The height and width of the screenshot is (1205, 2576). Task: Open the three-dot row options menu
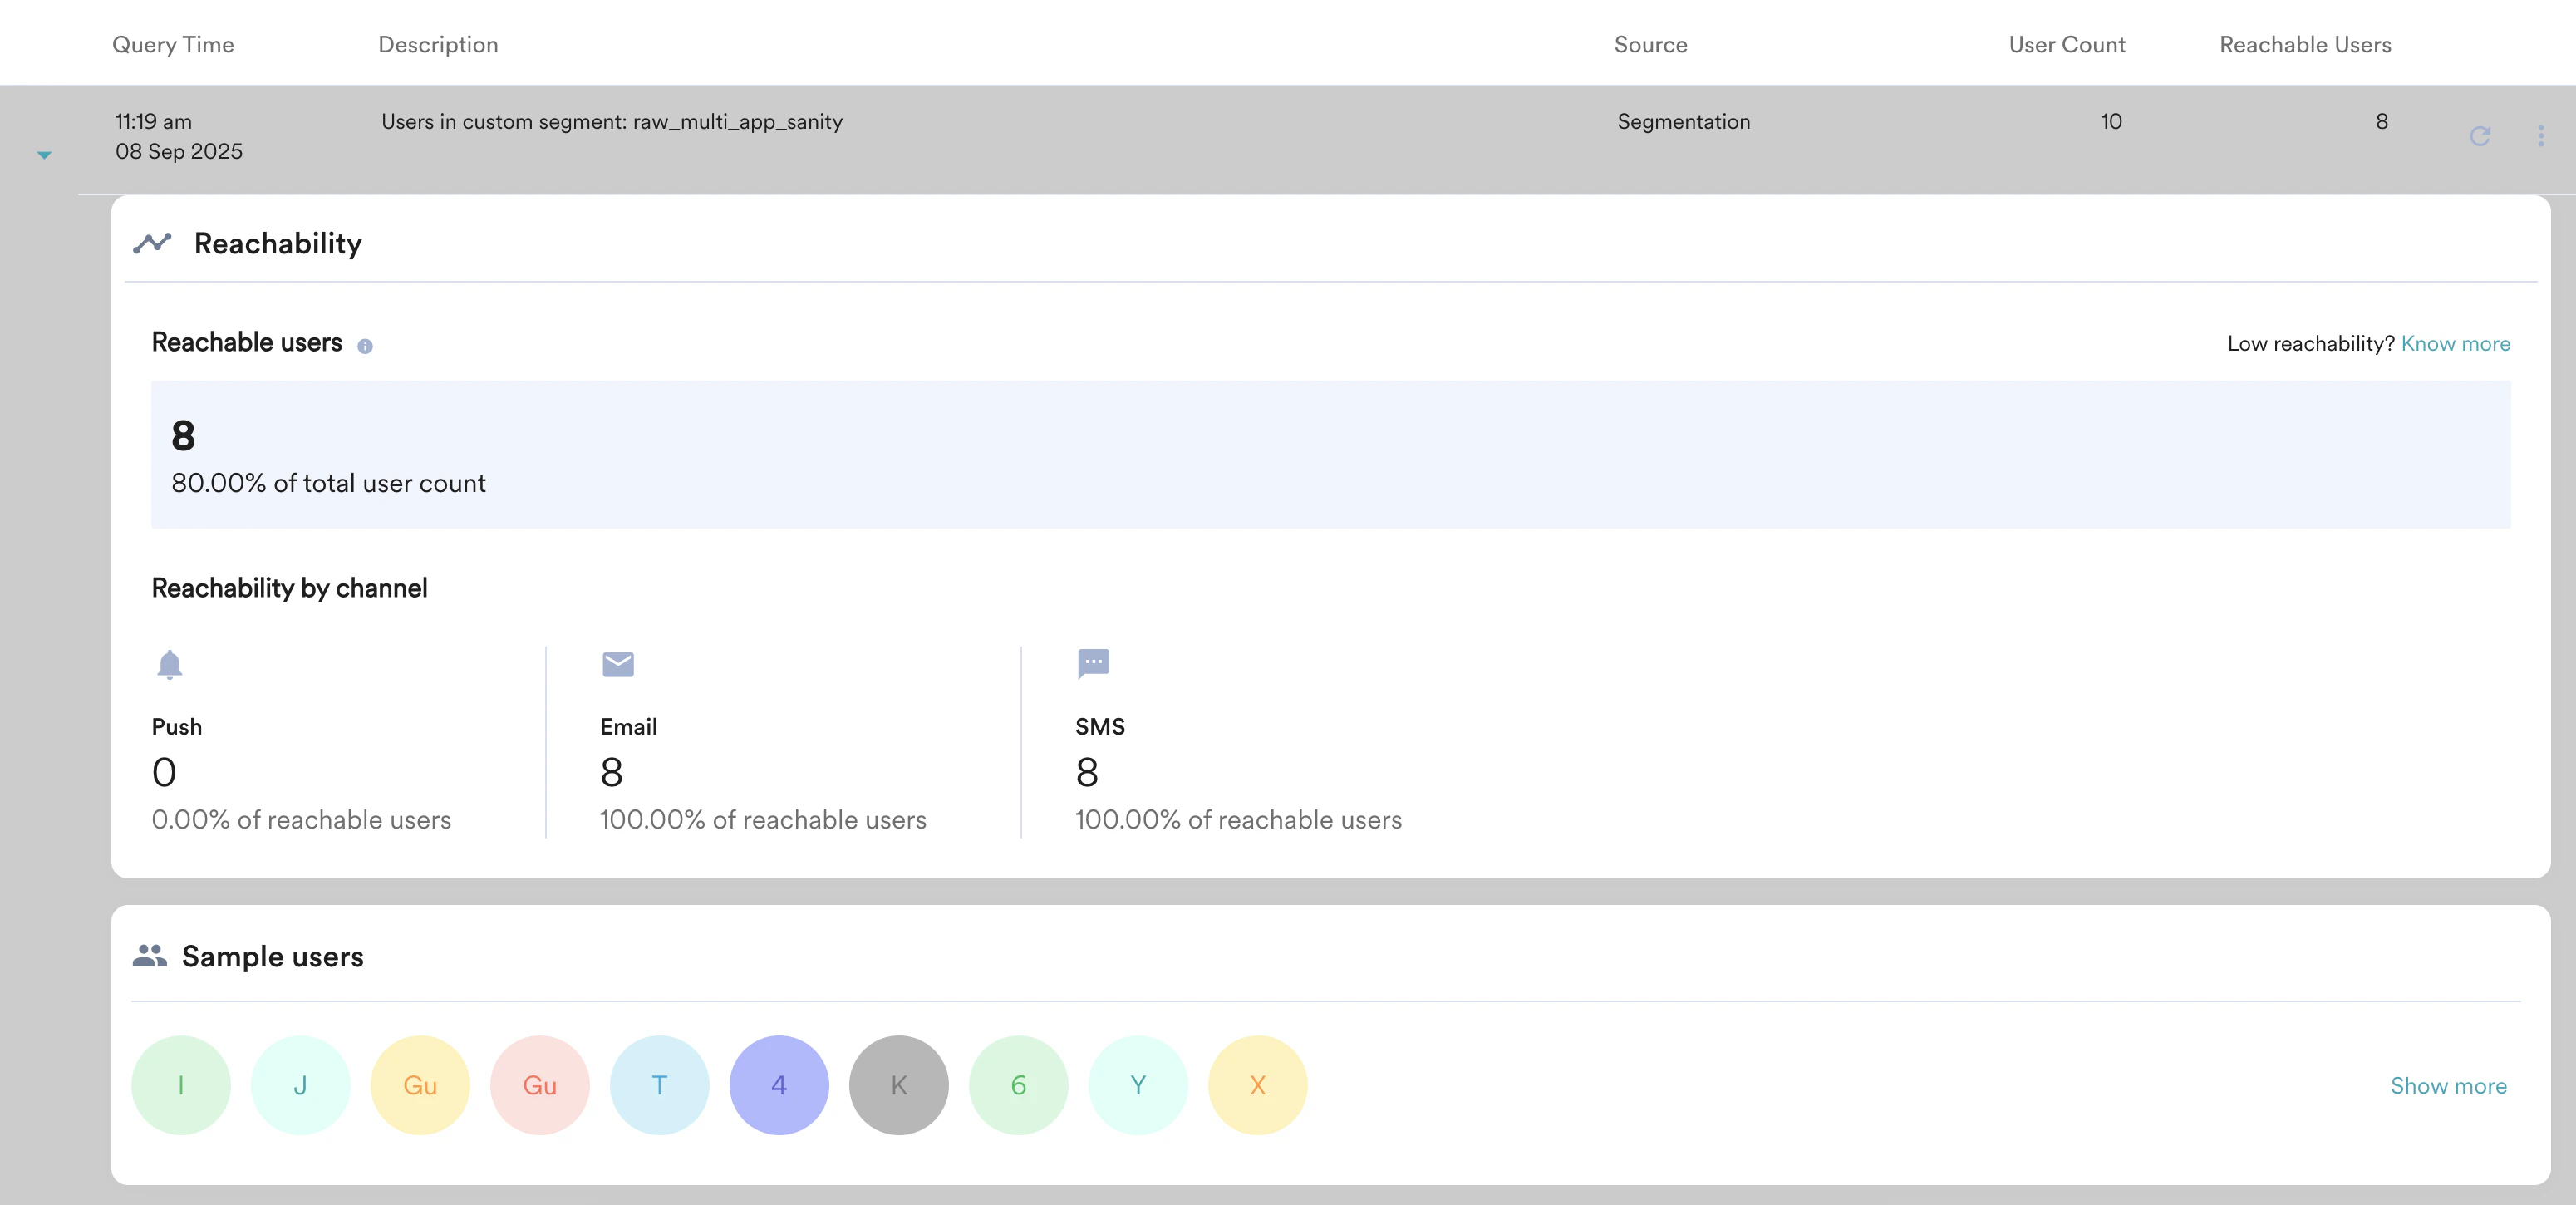click(2540, 136)
